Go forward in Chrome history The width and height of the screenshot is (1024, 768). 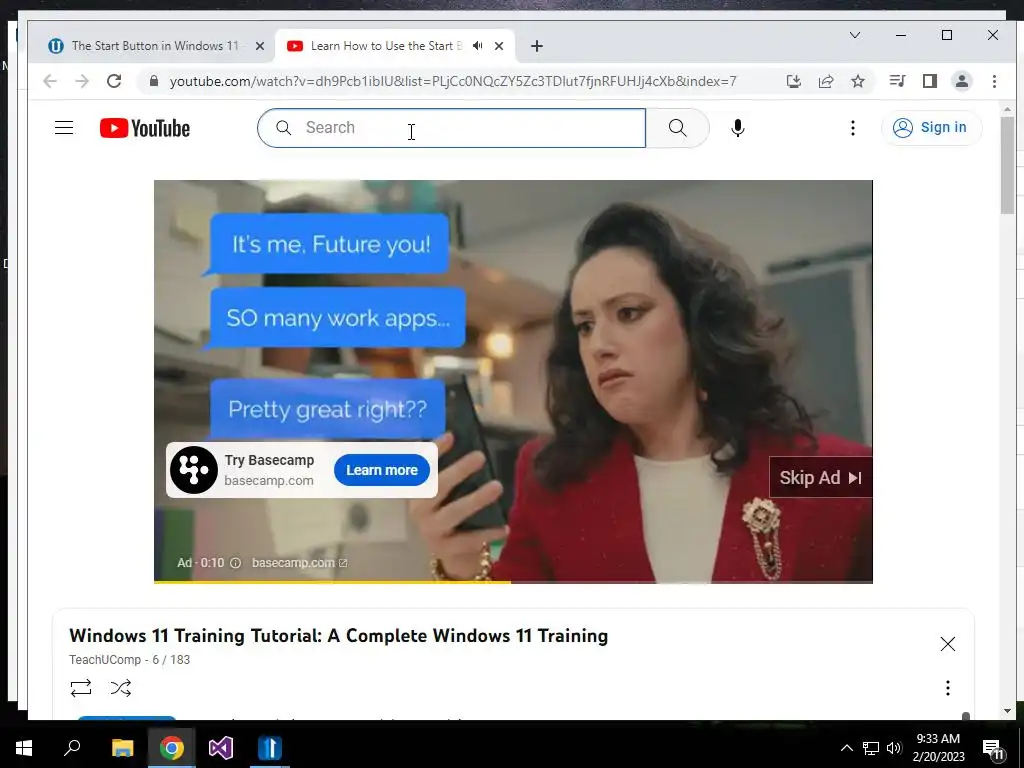[82, 81]
